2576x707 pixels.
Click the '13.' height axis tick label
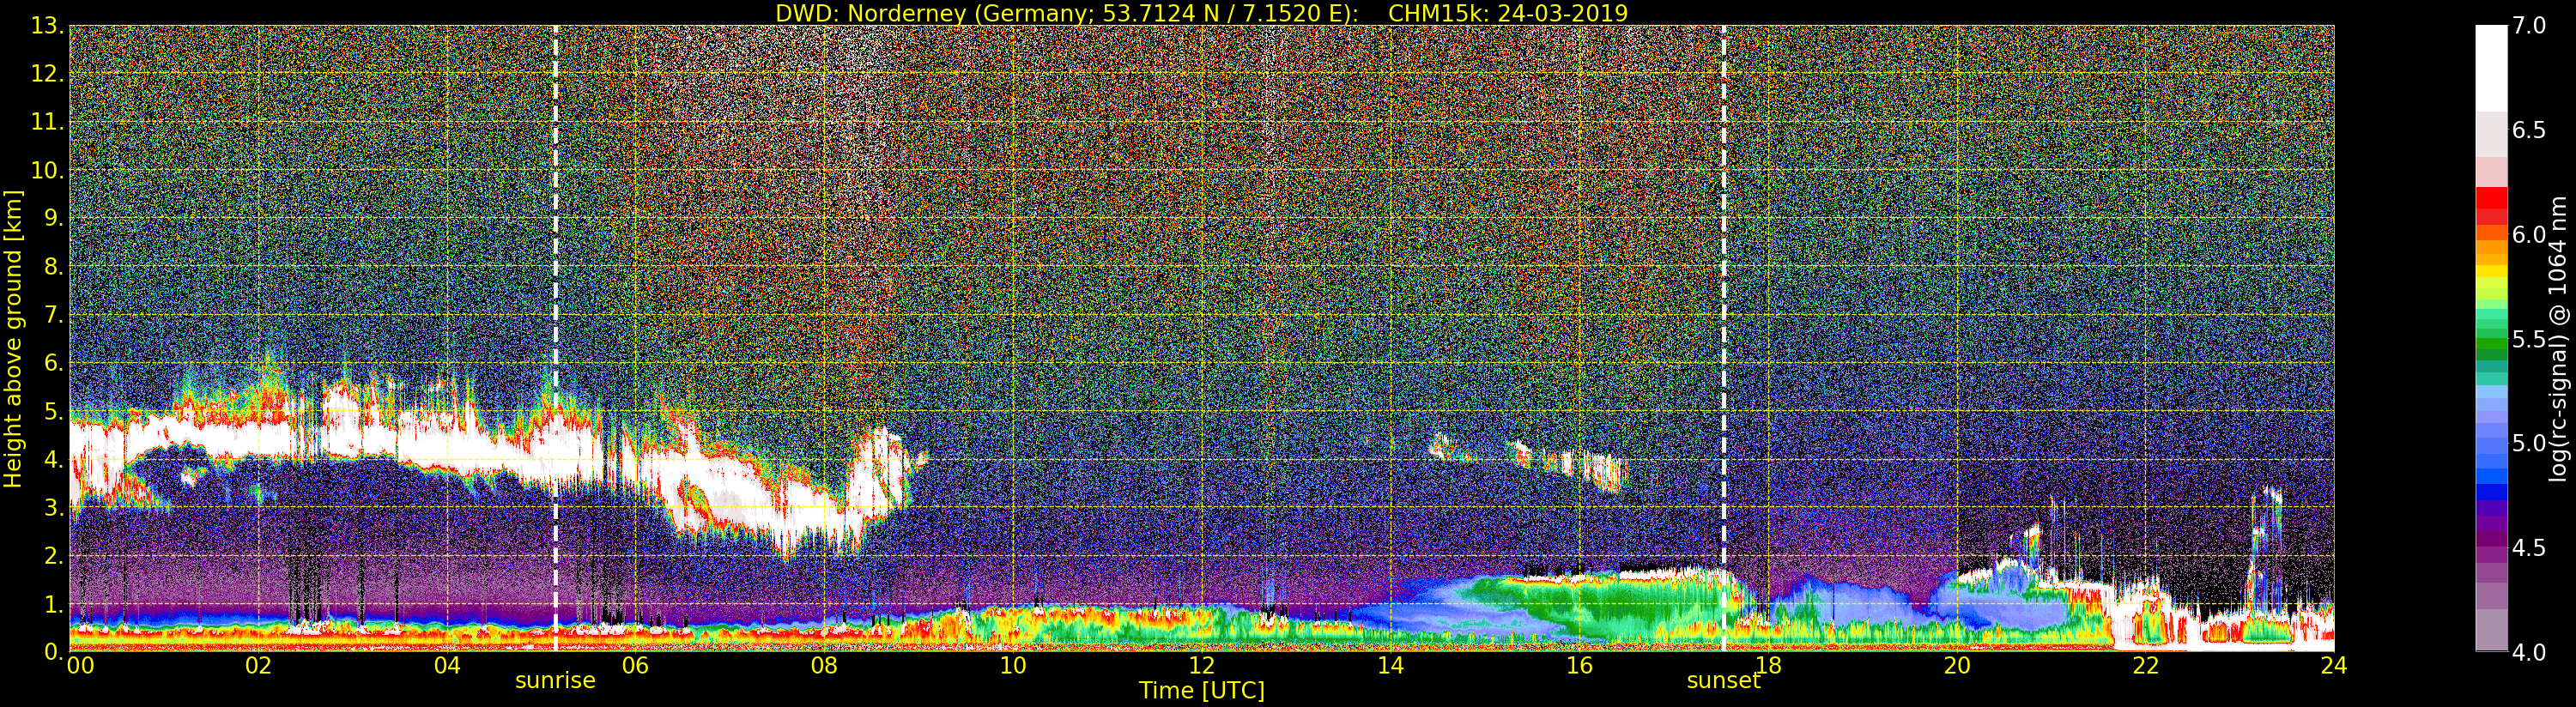point(47,26)
